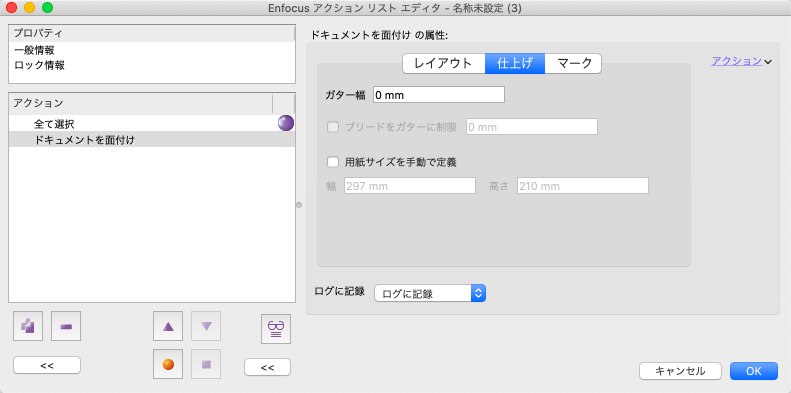The height and width of the screenshot is (393, 791).
Task: Open the glasses preview icon button
Action: coord(276,329)
